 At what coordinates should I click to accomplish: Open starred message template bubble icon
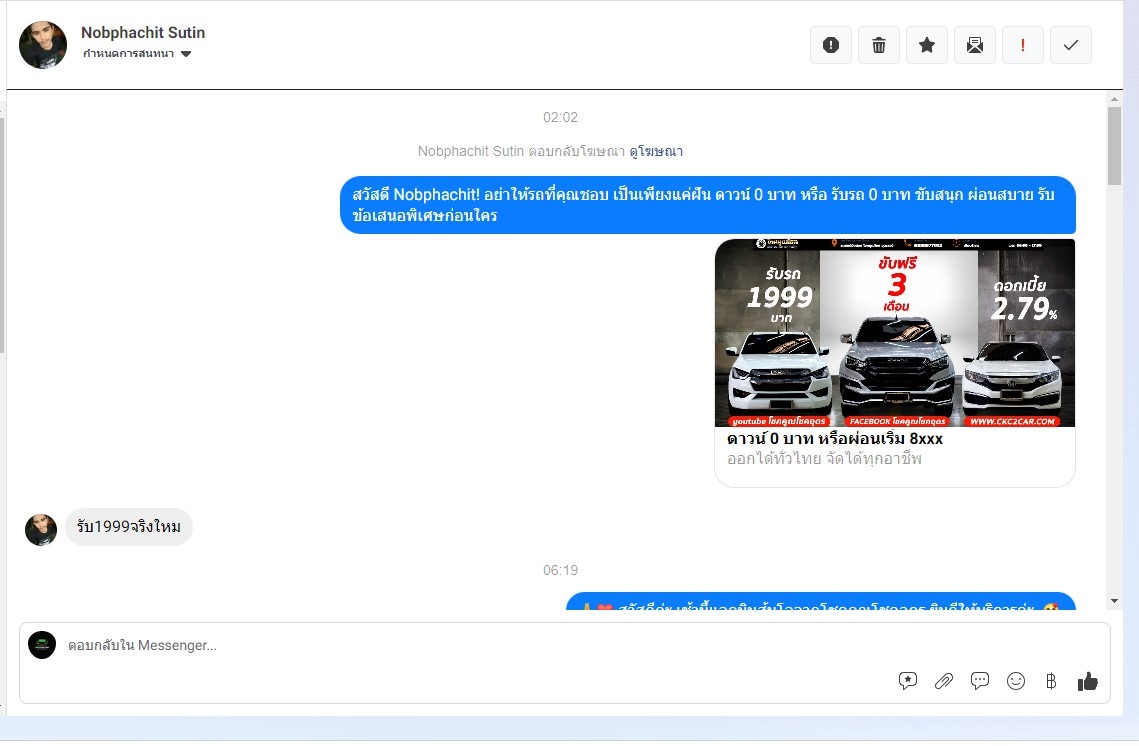(x=908, y=681)
